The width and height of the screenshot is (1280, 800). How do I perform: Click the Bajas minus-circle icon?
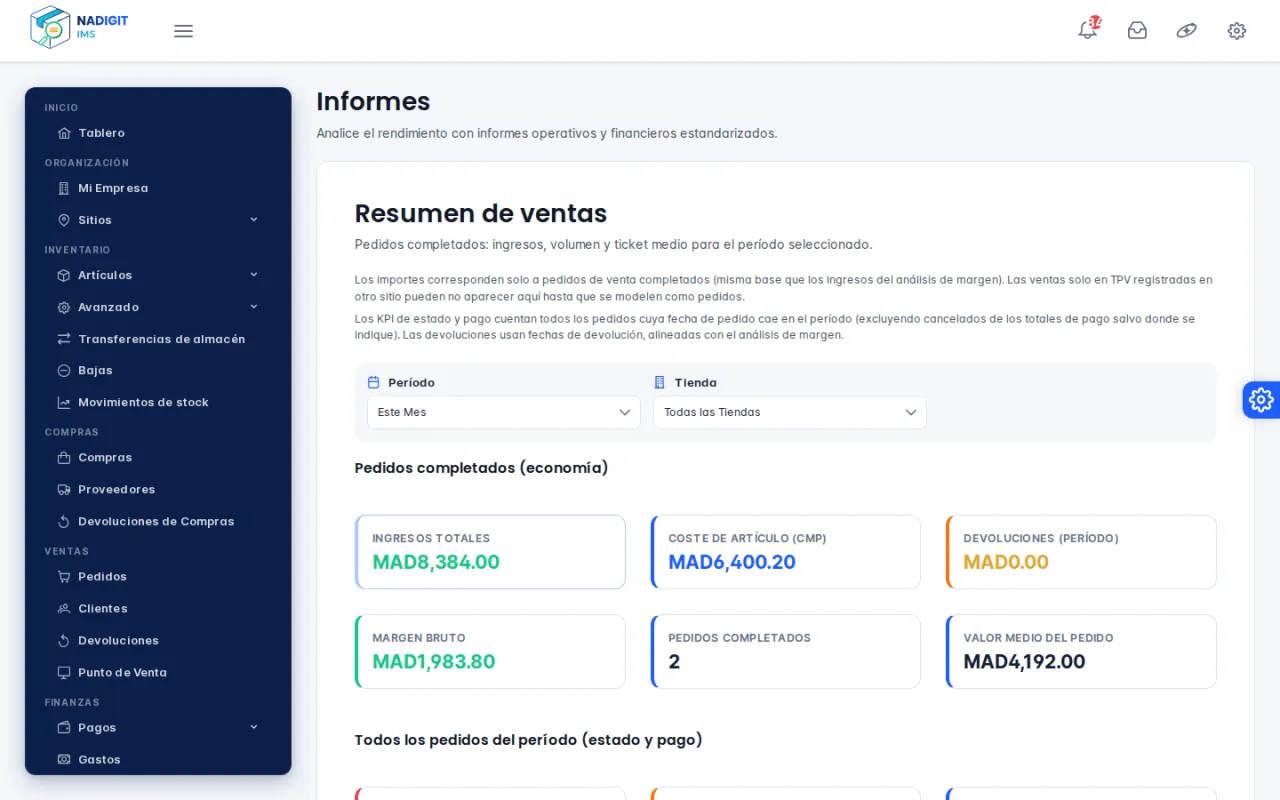64,370
